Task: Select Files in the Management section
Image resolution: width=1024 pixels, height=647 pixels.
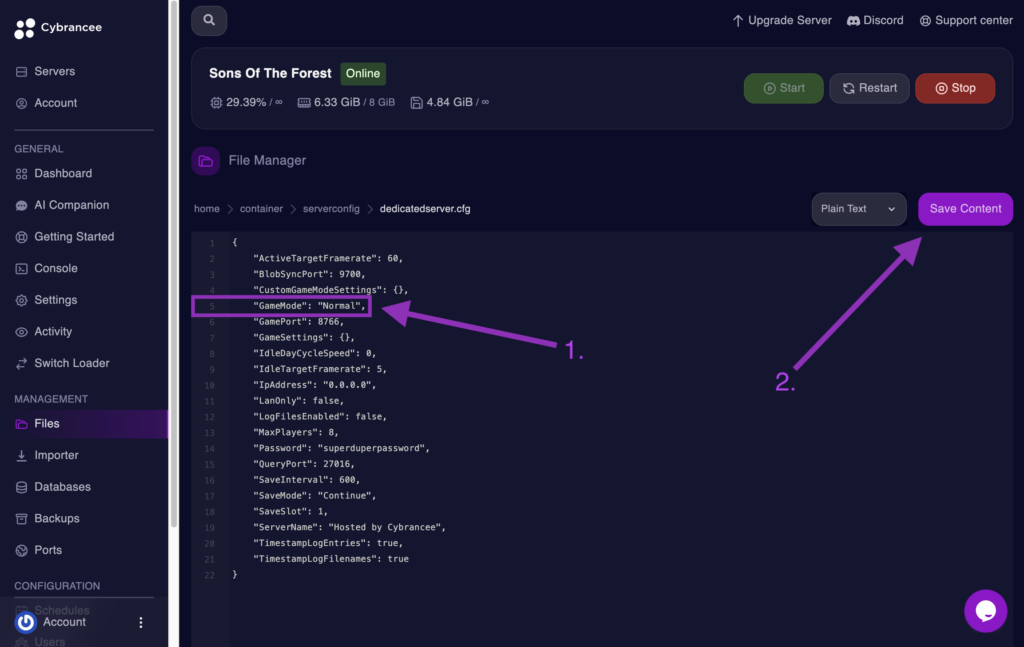Action: pyautogui.click(x=84, y=424)
